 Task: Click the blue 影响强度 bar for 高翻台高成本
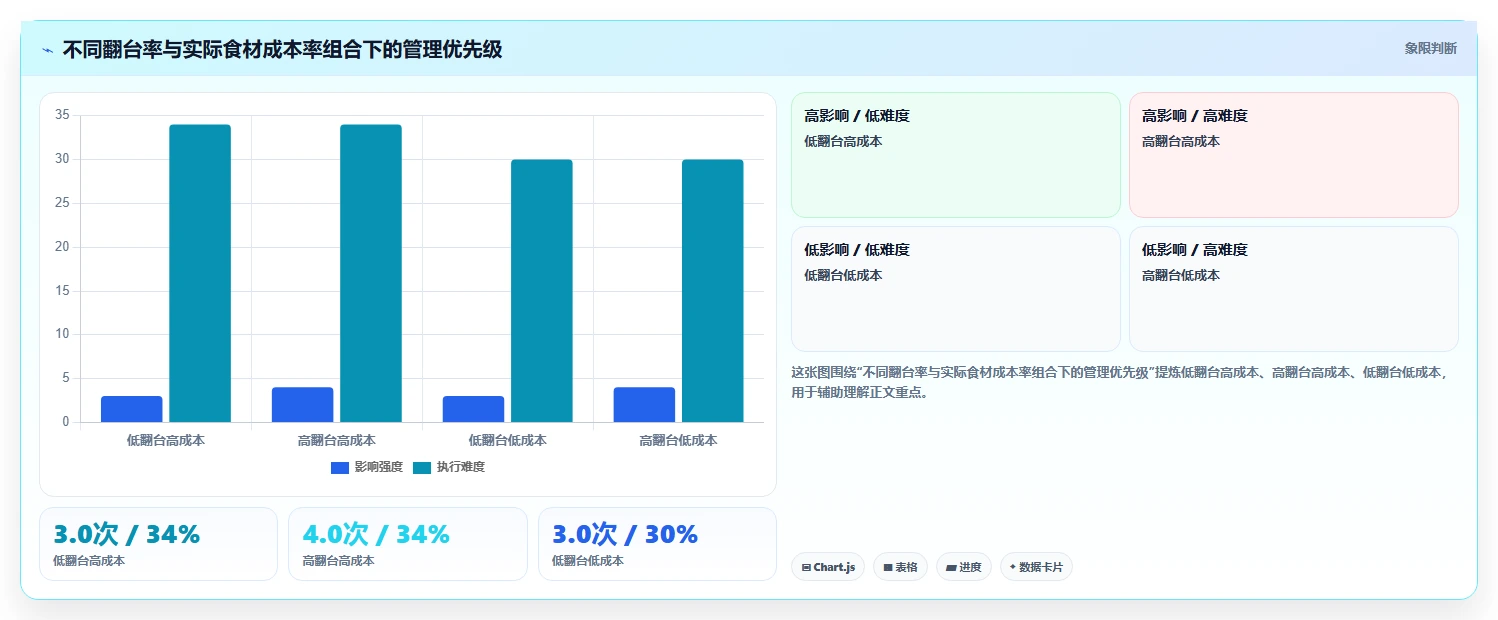pyautogui.click(x=303, y=405)
